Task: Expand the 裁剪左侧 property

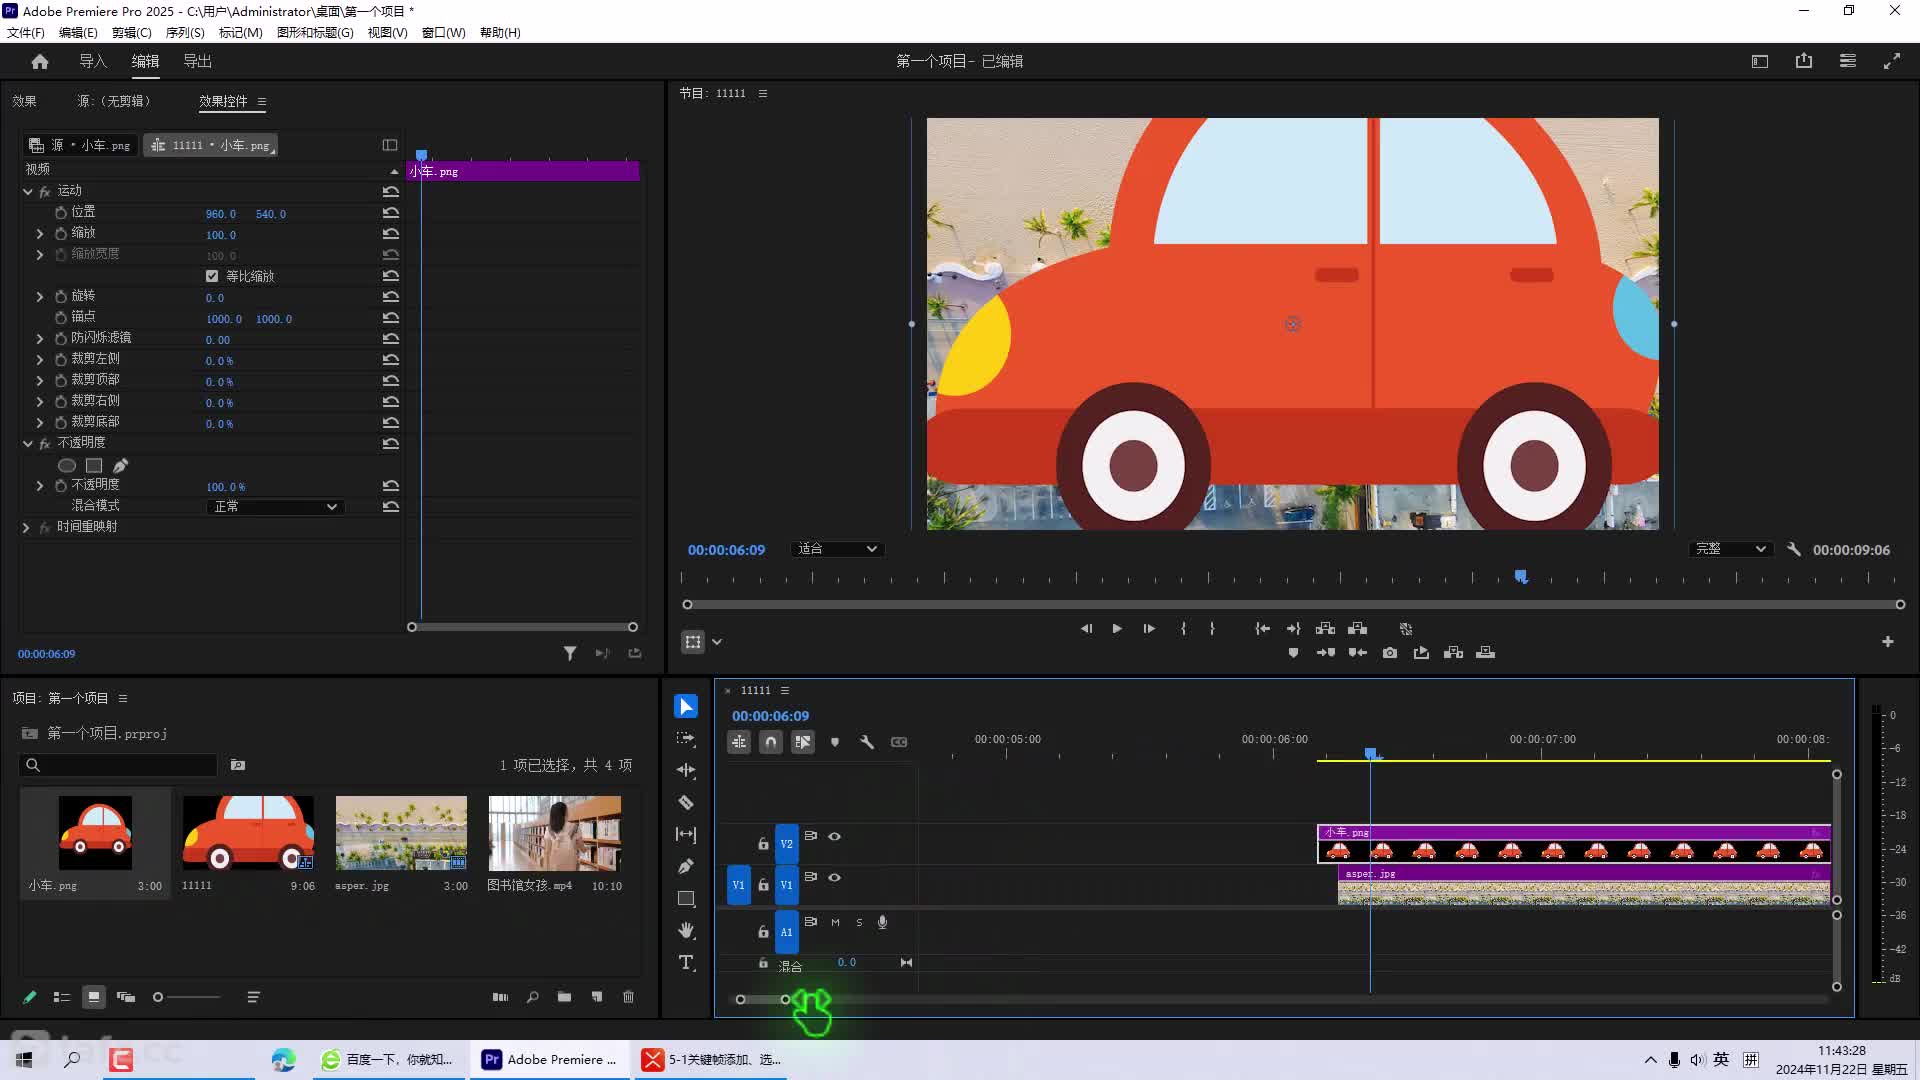Action: pos(40,360)
